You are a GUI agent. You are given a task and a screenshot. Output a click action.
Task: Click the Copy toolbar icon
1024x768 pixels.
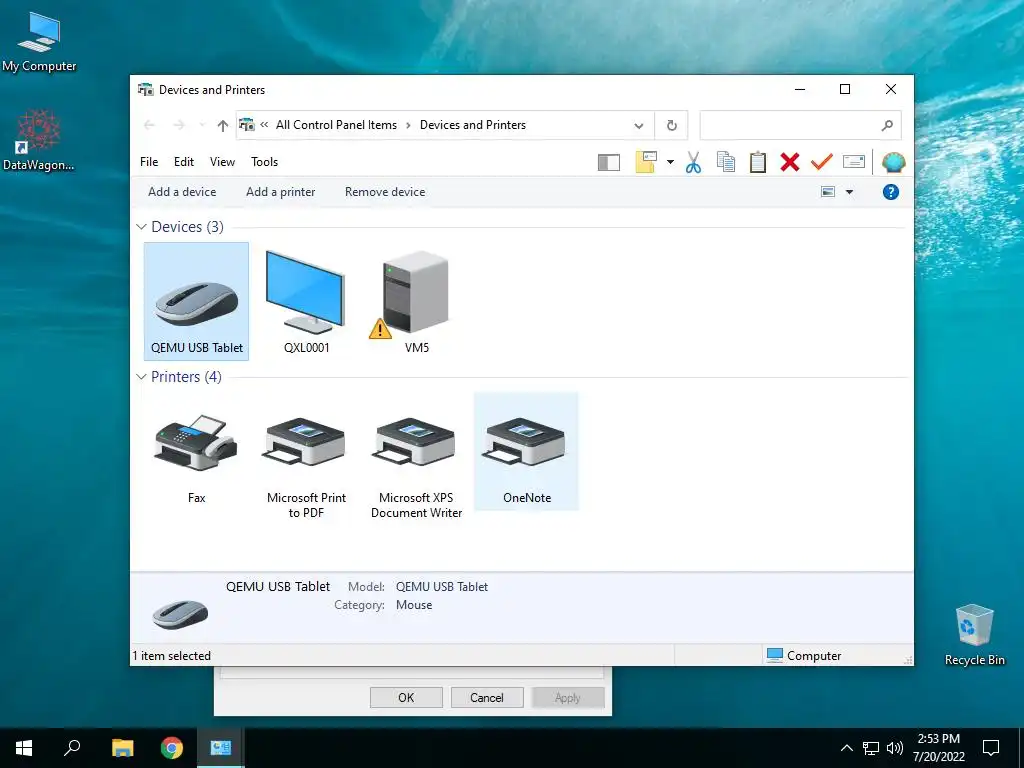click(726, 162)
